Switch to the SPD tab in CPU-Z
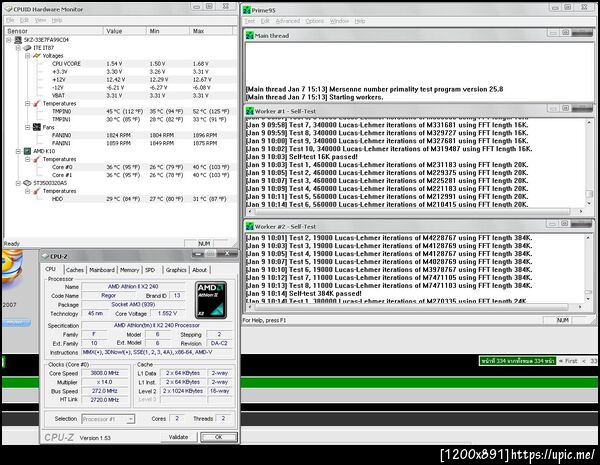 (150, 270)
